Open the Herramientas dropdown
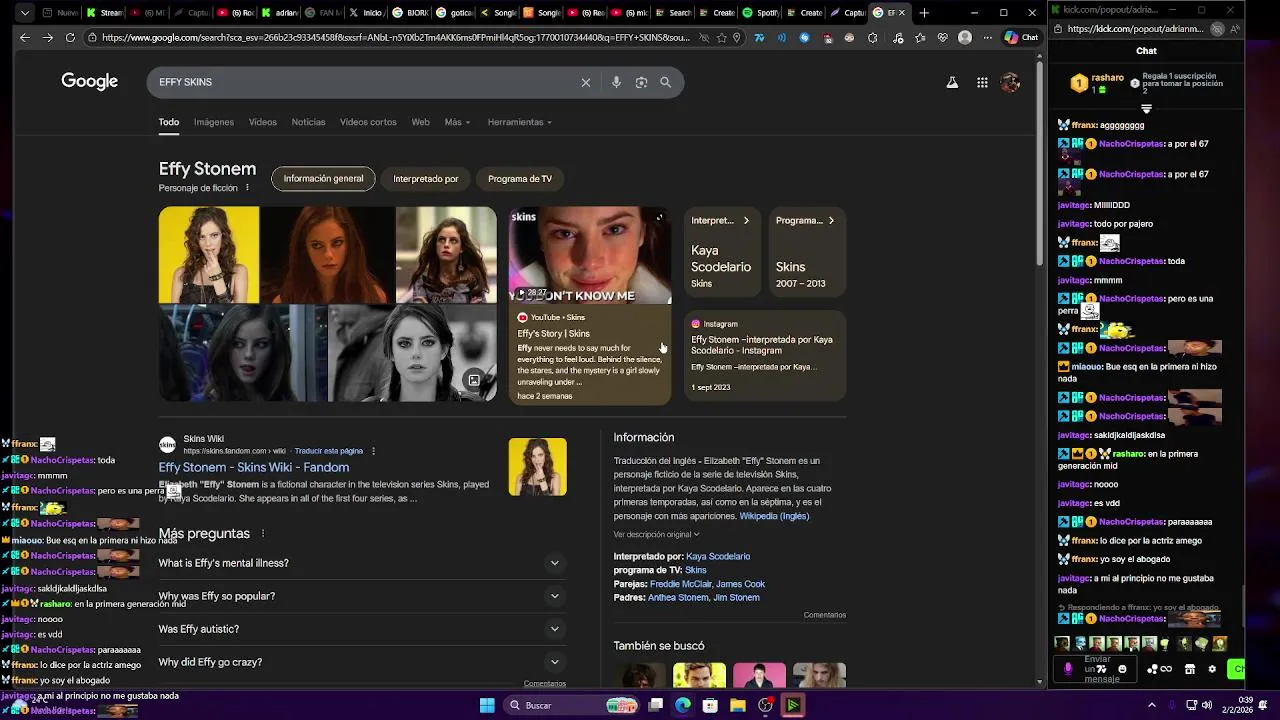The height and width of the screenshot is (720, 1280). coord(519,122)
